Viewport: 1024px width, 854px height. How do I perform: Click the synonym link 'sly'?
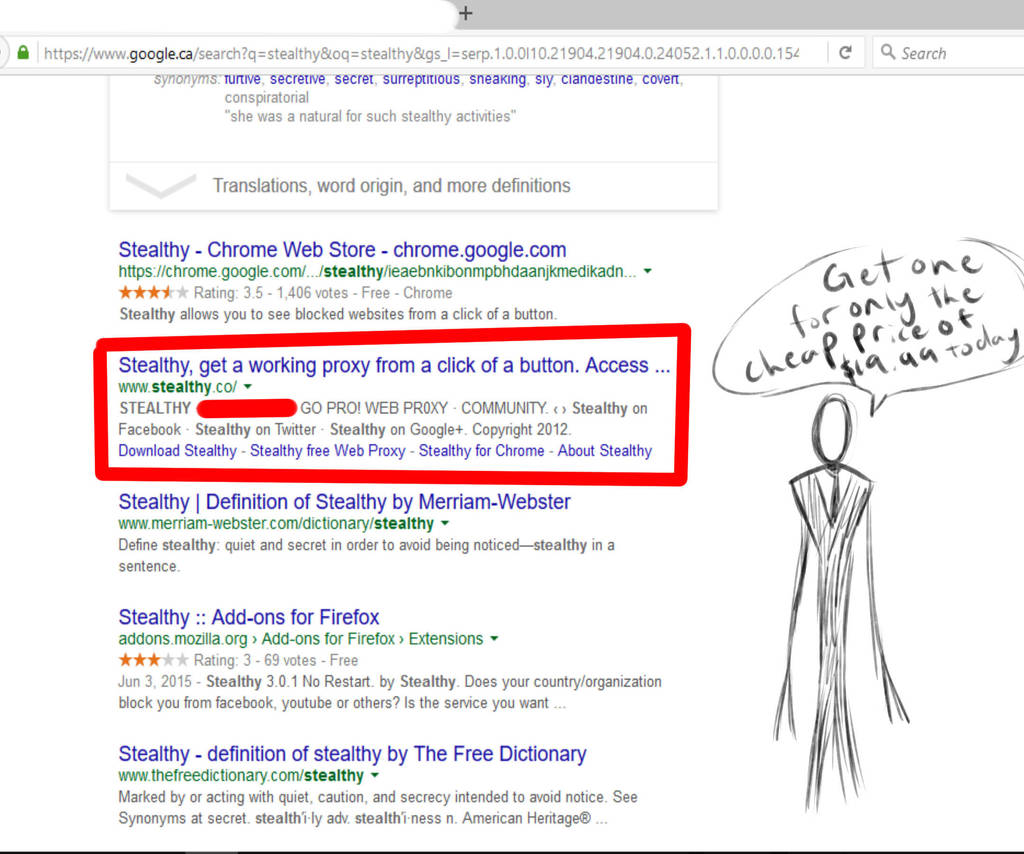tap(543, 80)
